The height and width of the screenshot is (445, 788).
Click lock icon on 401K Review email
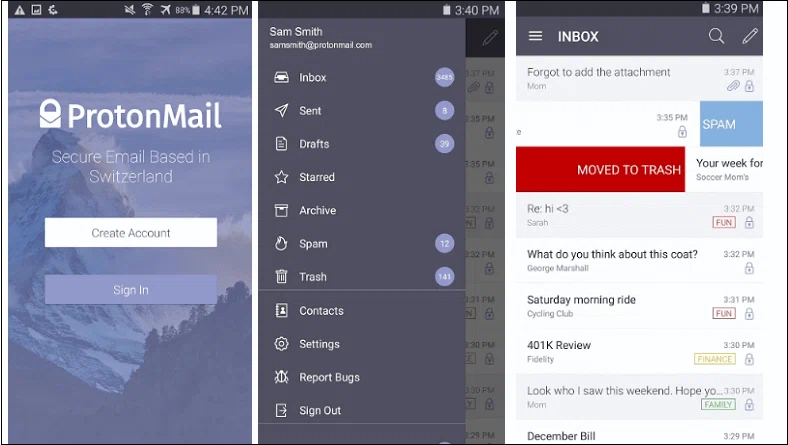749,359
